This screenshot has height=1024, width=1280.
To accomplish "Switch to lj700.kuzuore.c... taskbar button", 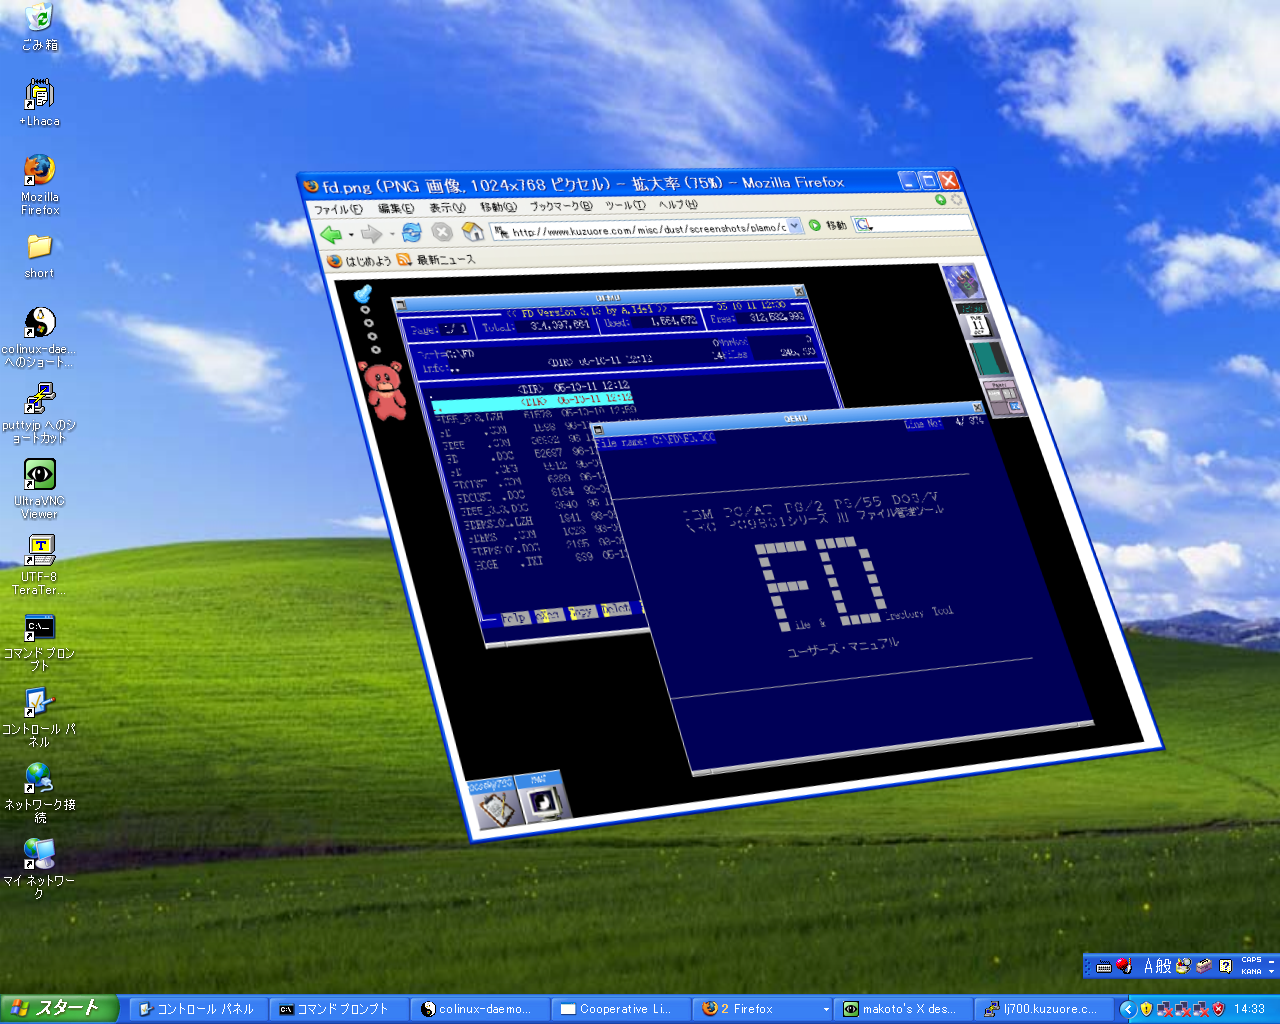I will tap(1044, 1009).
